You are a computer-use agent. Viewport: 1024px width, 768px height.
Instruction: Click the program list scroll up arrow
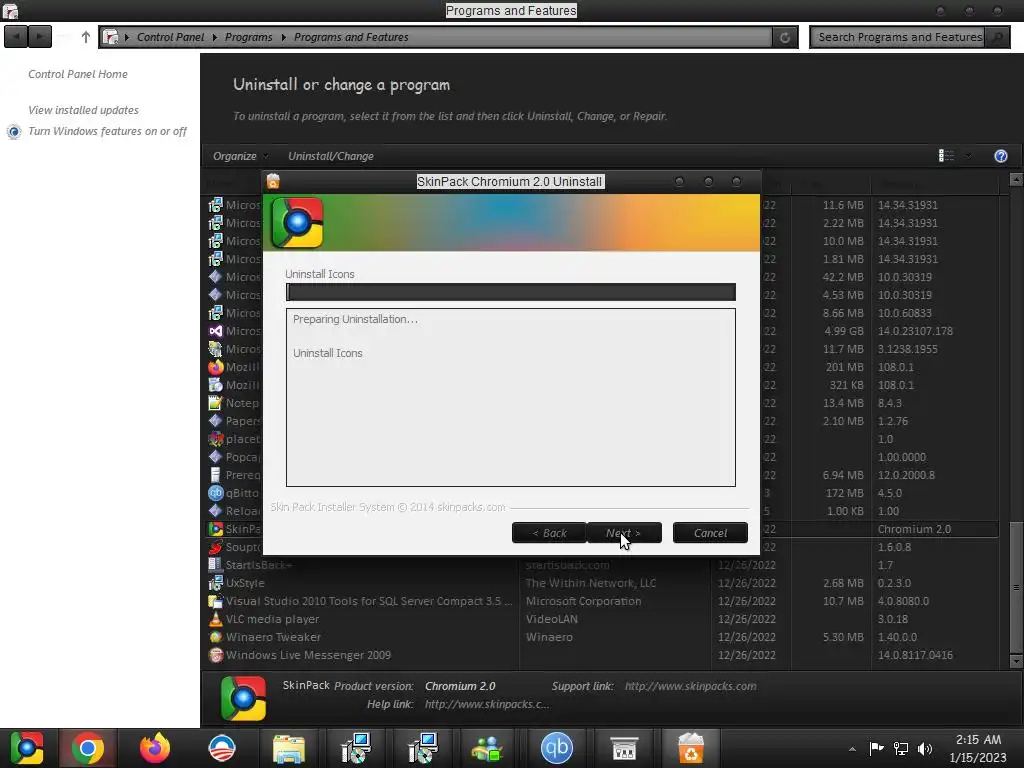tap(1016, 179)
